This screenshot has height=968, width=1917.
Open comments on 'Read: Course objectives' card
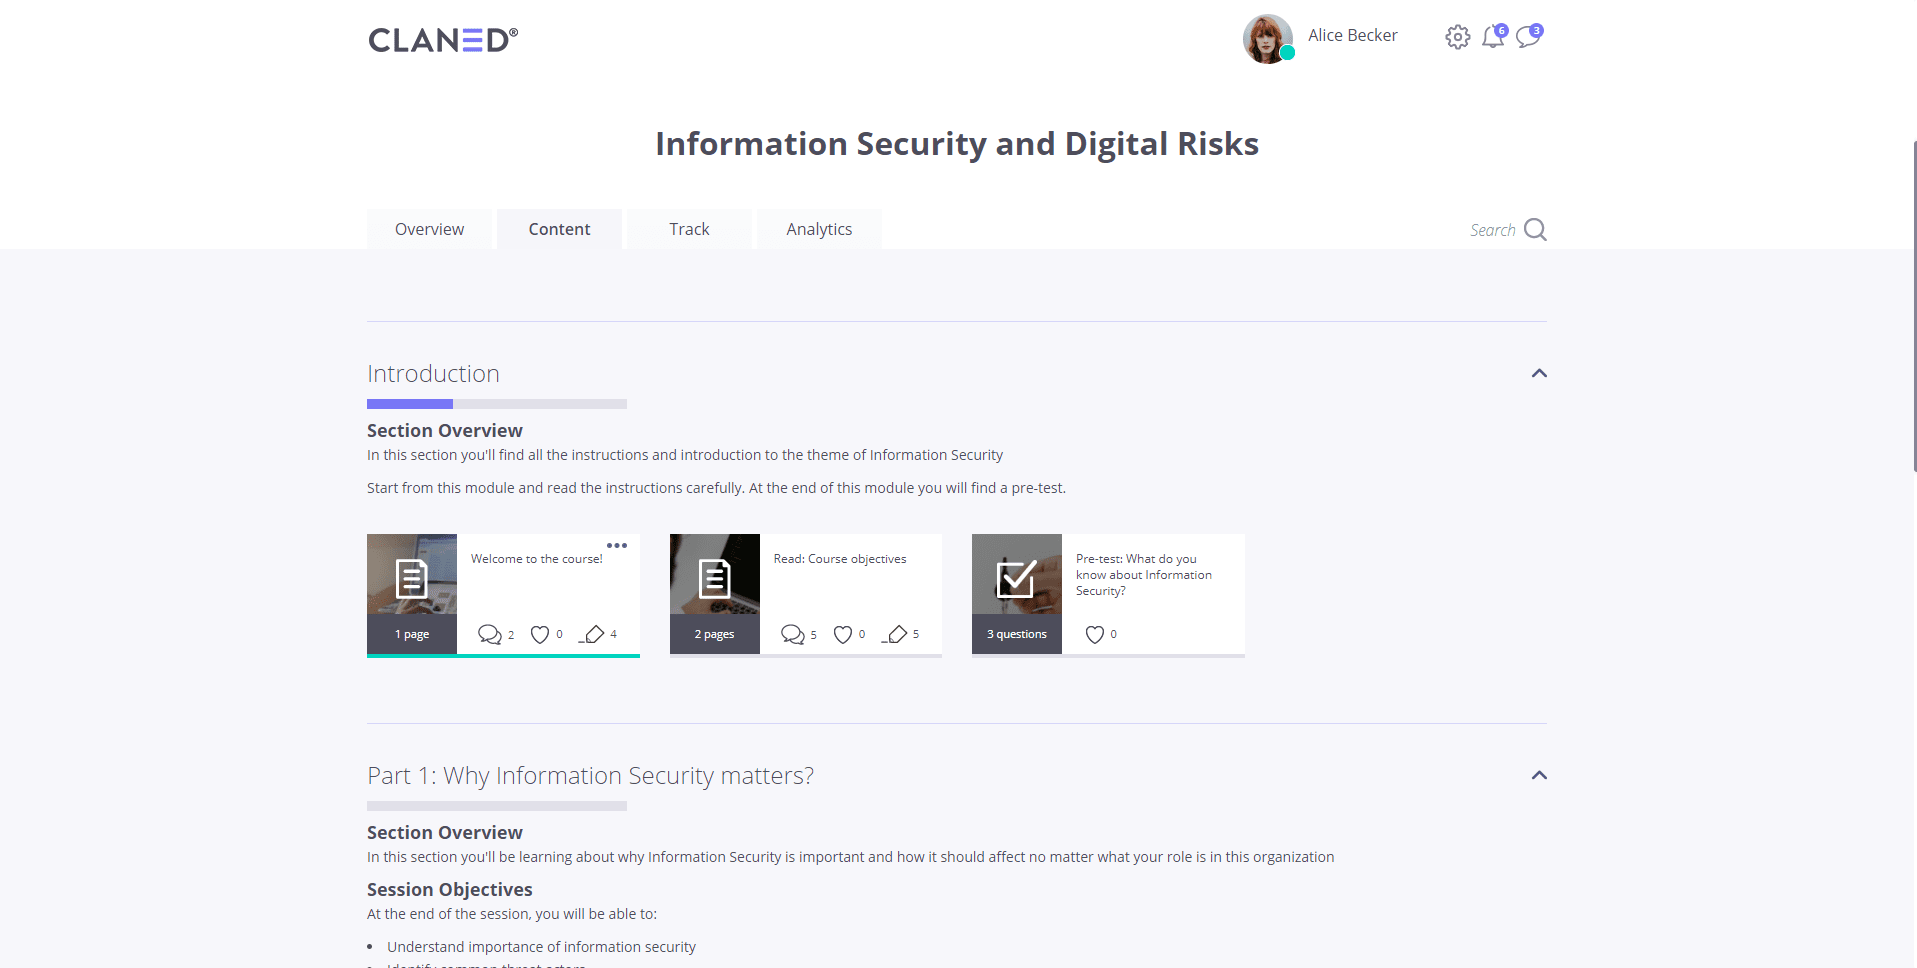pos(793,634)
